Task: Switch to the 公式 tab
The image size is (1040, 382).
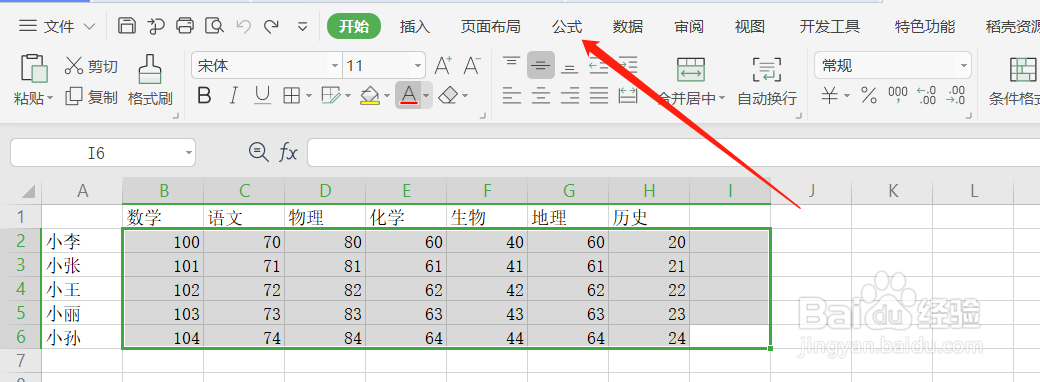Action: (567, 27)
